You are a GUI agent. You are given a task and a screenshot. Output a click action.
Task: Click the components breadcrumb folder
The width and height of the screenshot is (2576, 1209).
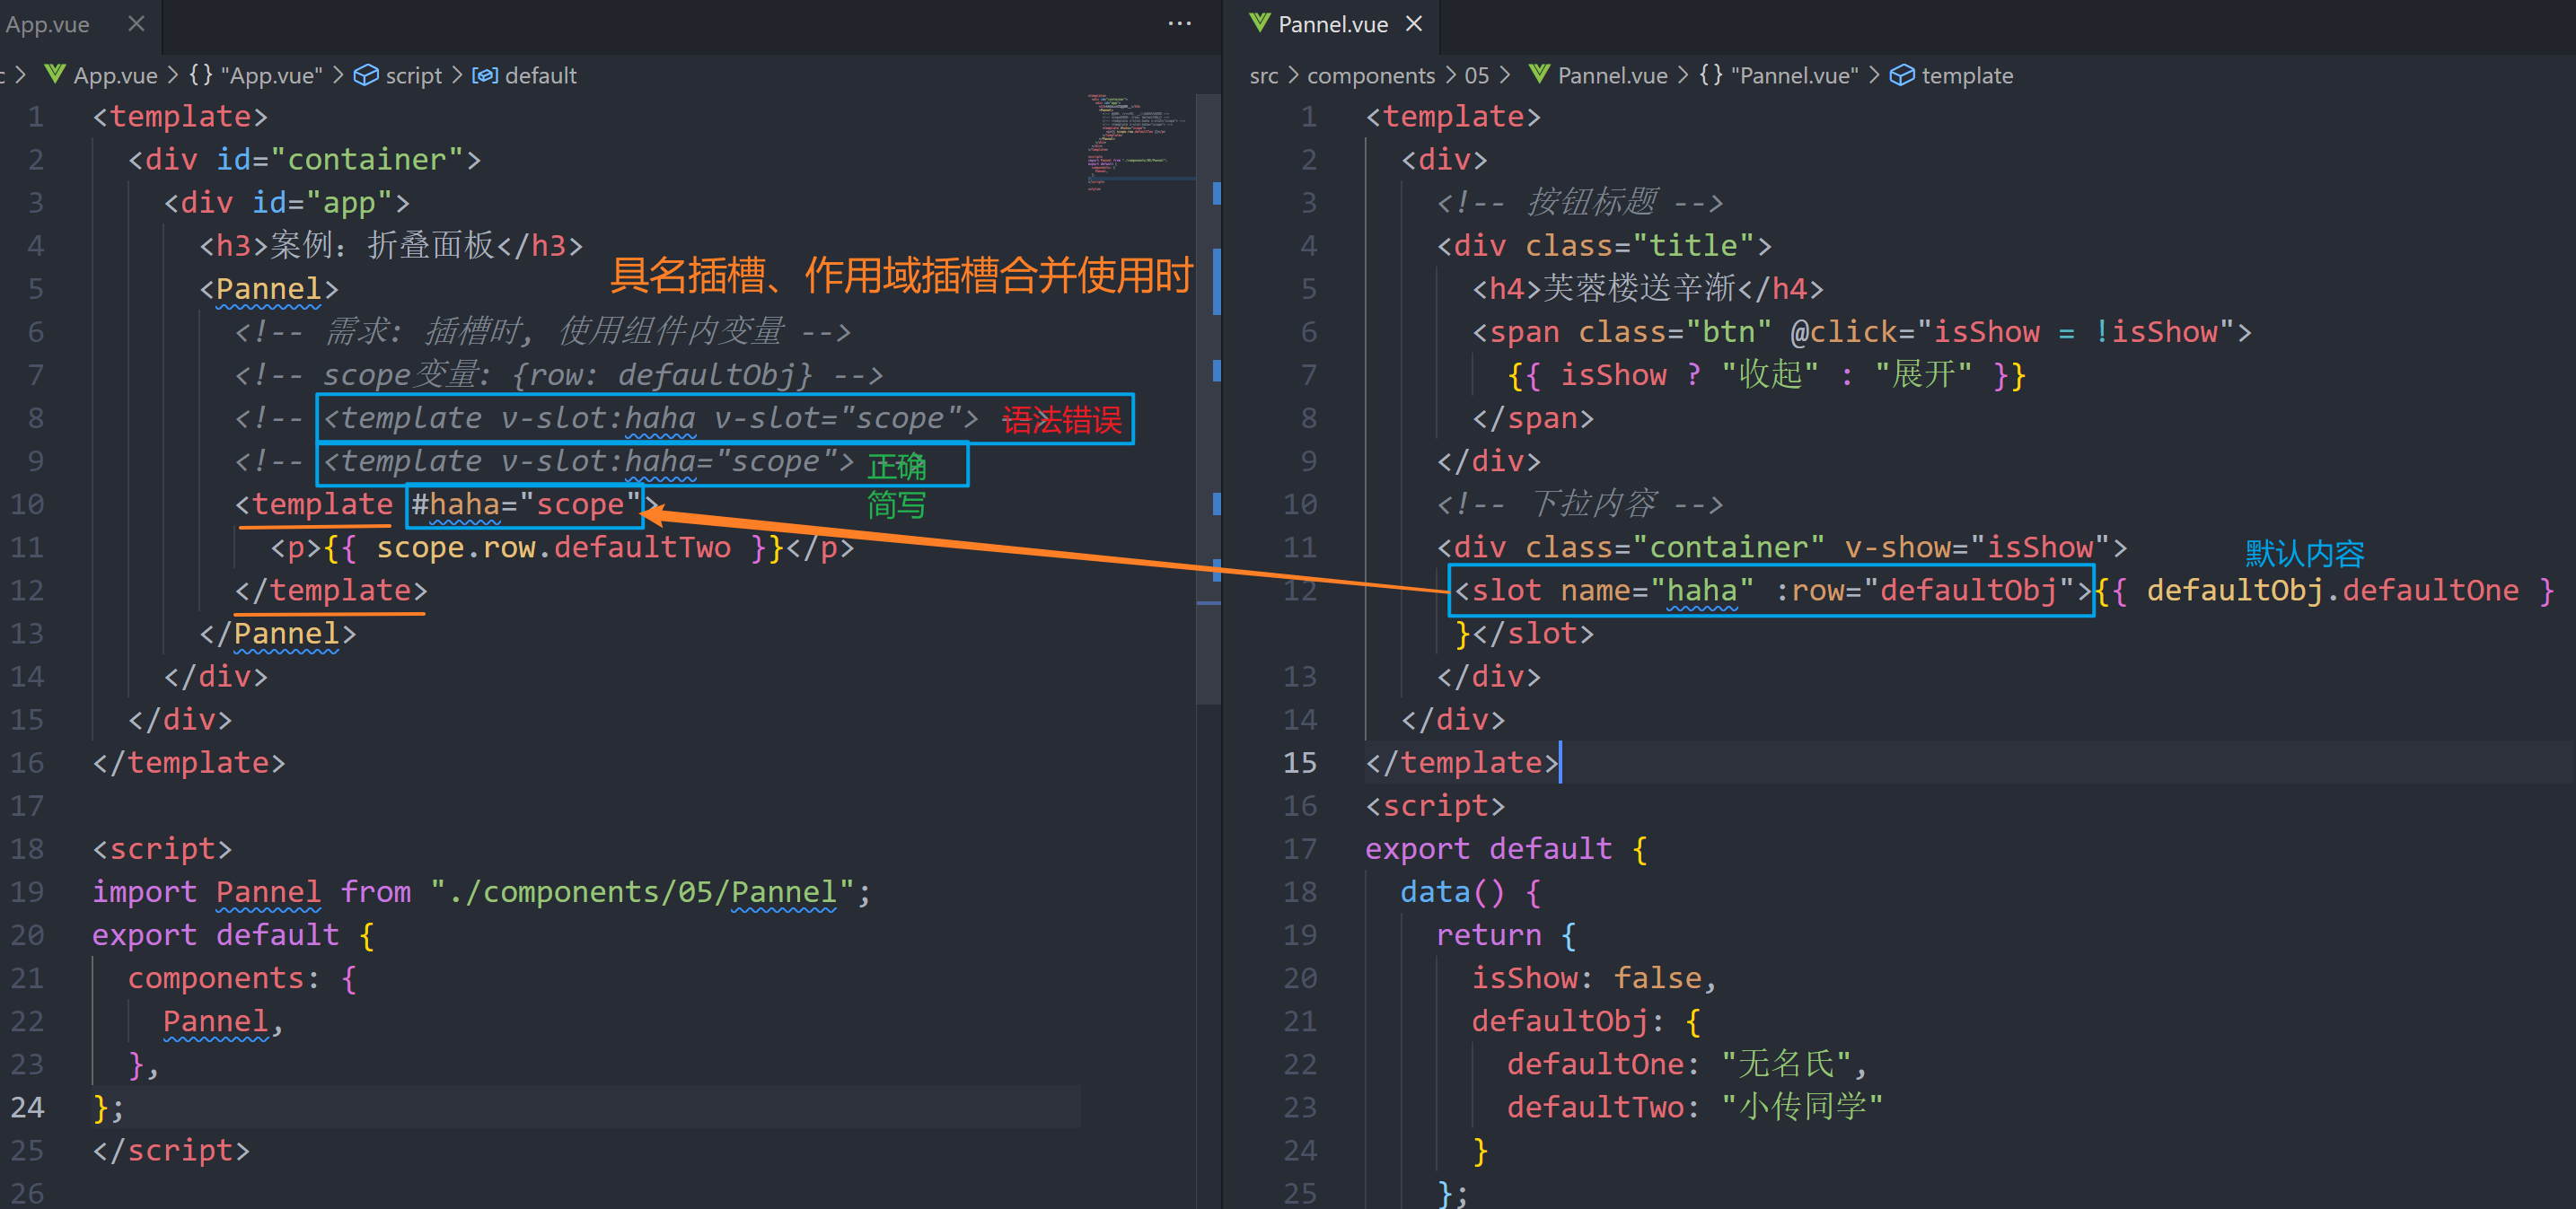click(1370, 75)
